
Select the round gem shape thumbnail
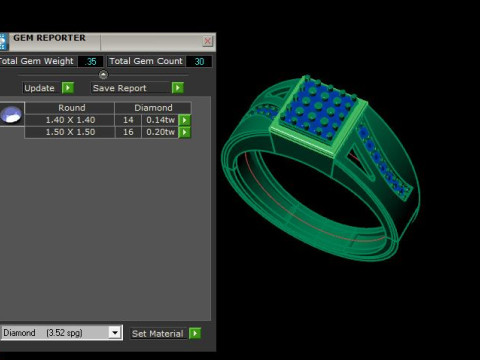click(x=11, y=114)
